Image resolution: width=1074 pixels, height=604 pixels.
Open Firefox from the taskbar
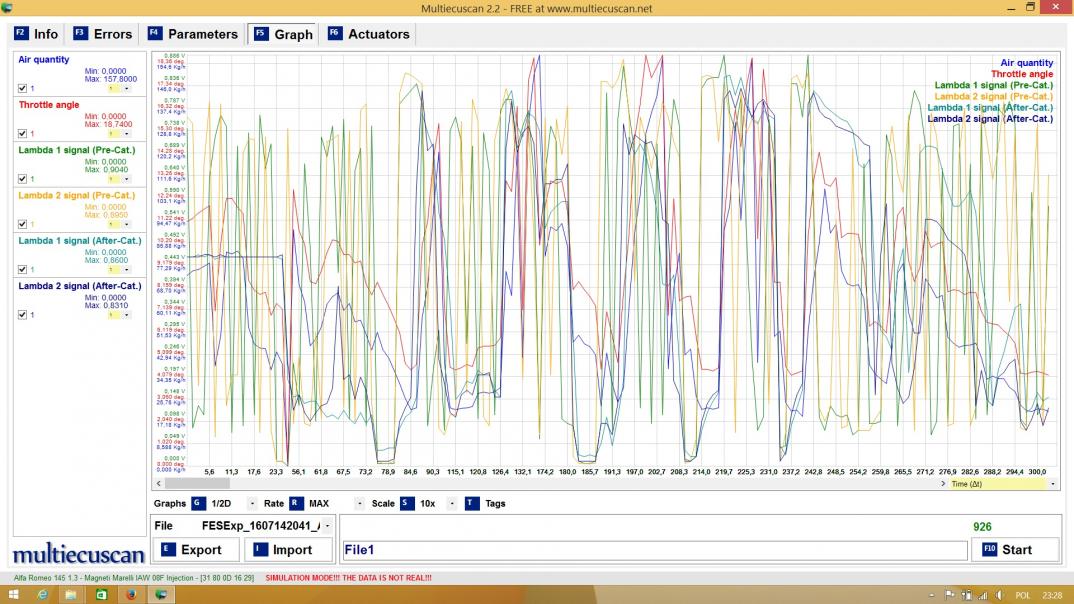pos(131,594)
